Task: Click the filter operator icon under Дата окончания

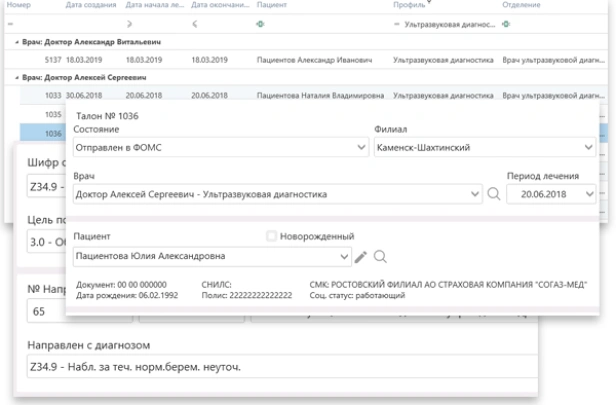Action: coord(195,22)
